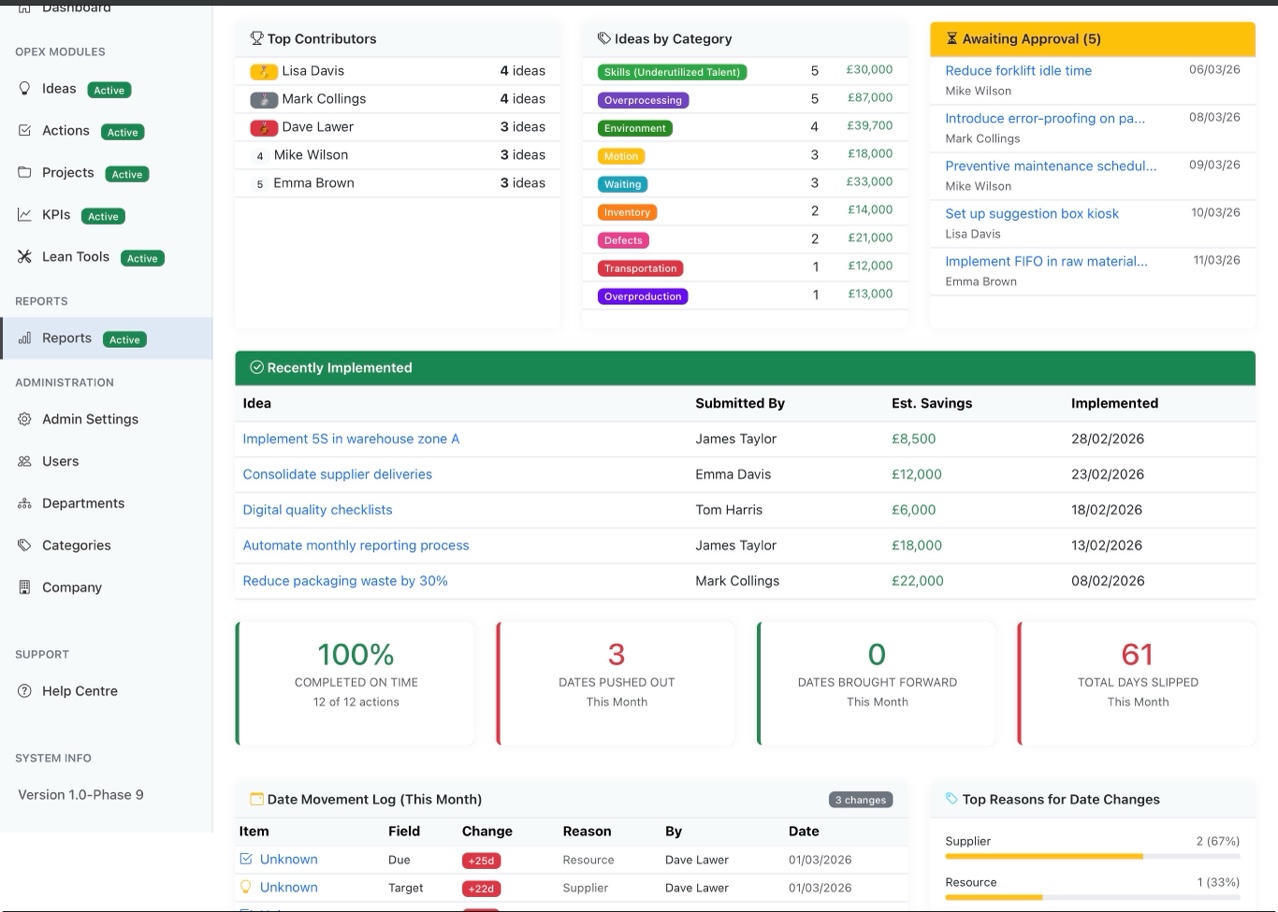
Task: Click the Set up suggestion box kiosk link
Action: point(1031,213)
